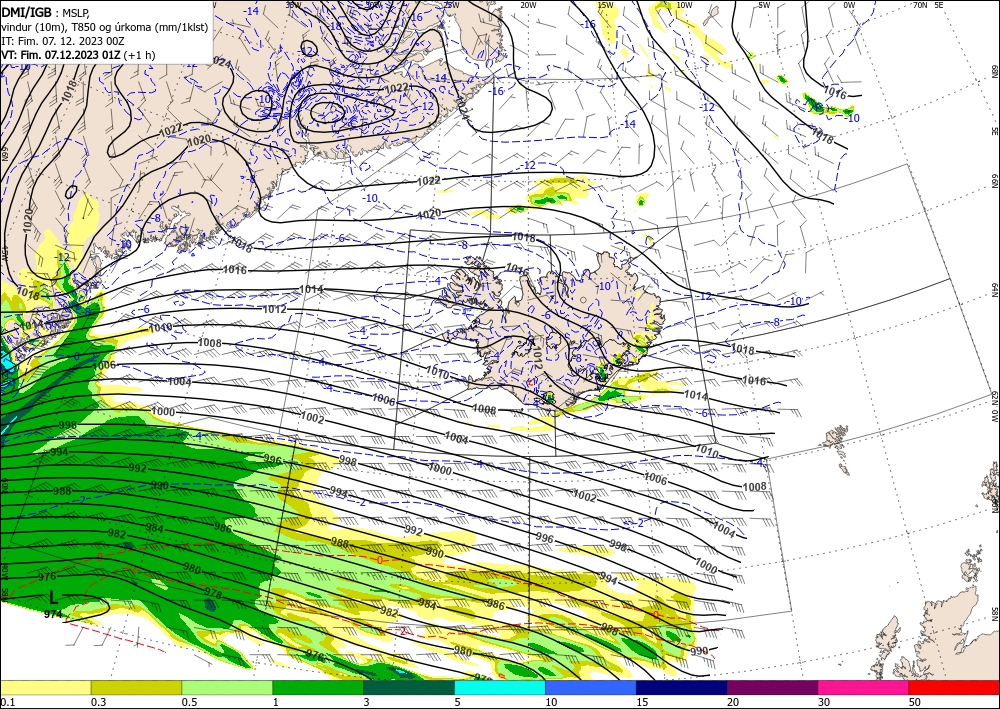Screen dimensions: 1000x709
Task: Click the 974 pressure value under the L
Action: click(54, 615)
